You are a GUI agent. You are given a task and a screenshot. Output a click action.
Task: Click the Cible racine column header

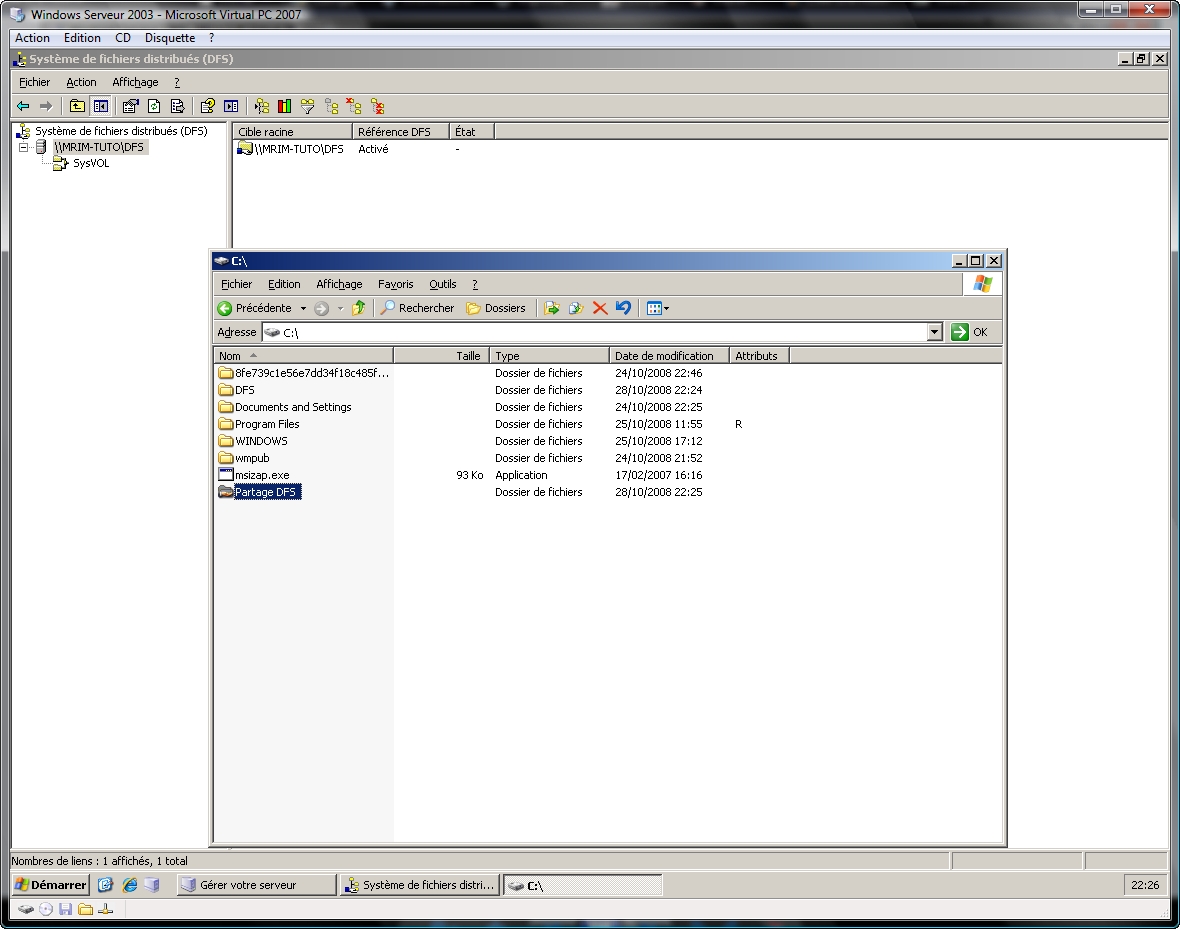pyautogui.click(x=292, y=132)
